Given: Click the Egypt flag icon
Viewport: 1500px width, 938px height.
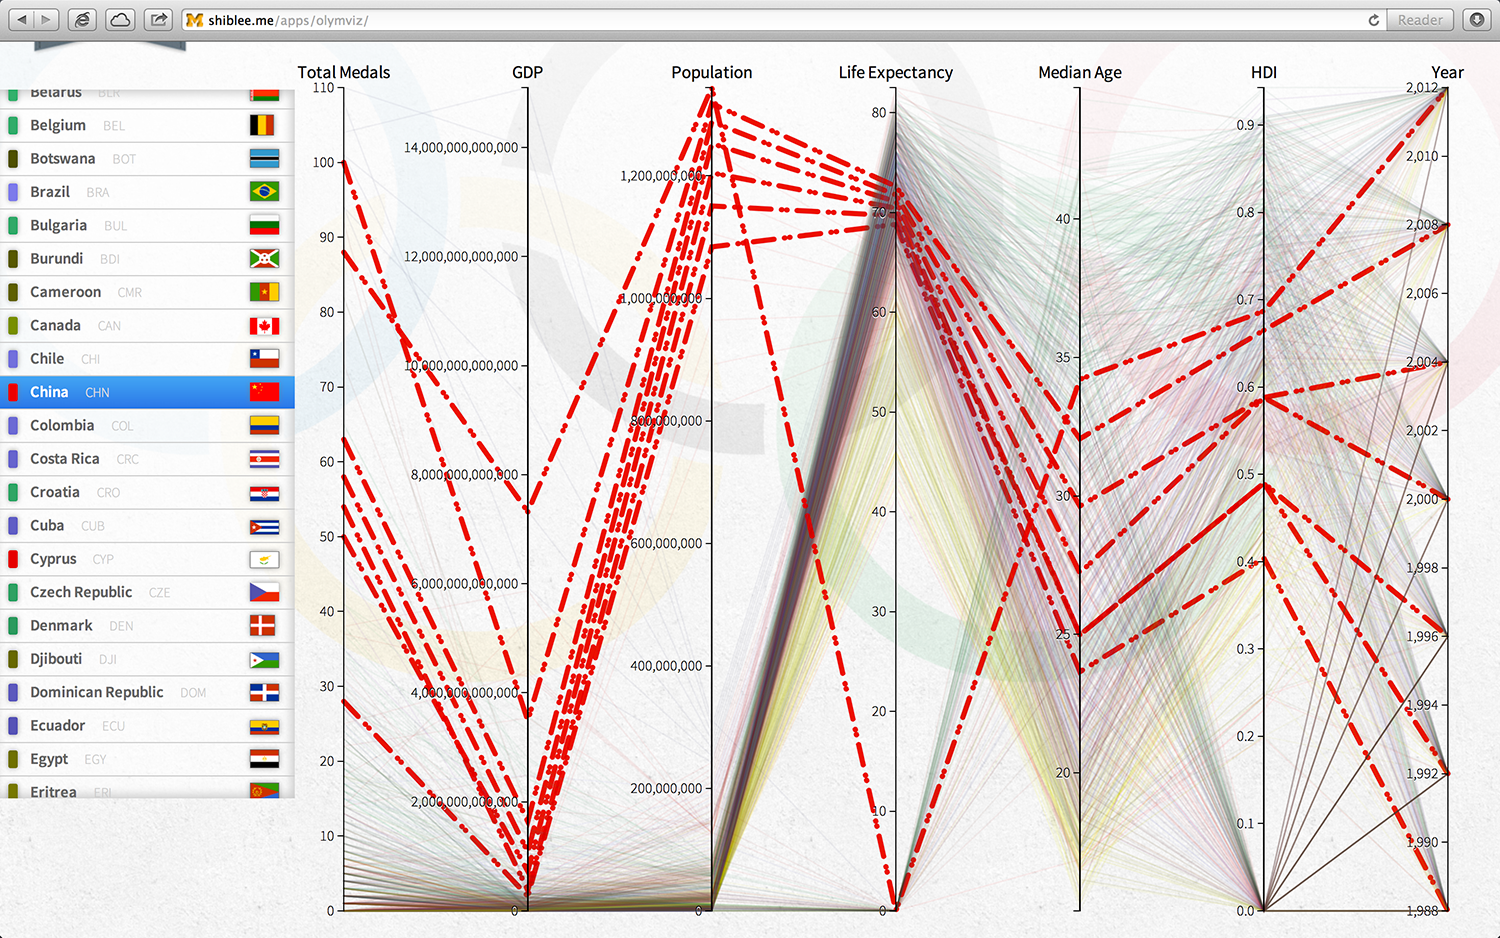Looking at the screenshot, I should 264,759.
